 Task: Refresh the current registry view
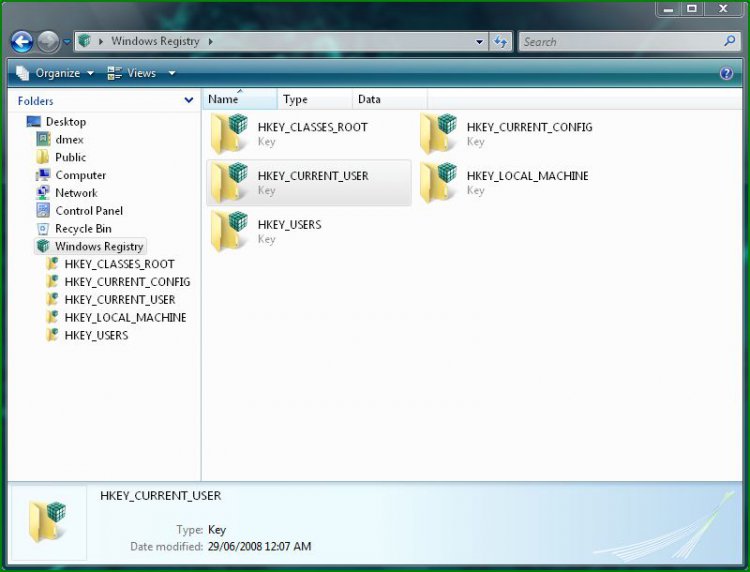coord(501,42)
